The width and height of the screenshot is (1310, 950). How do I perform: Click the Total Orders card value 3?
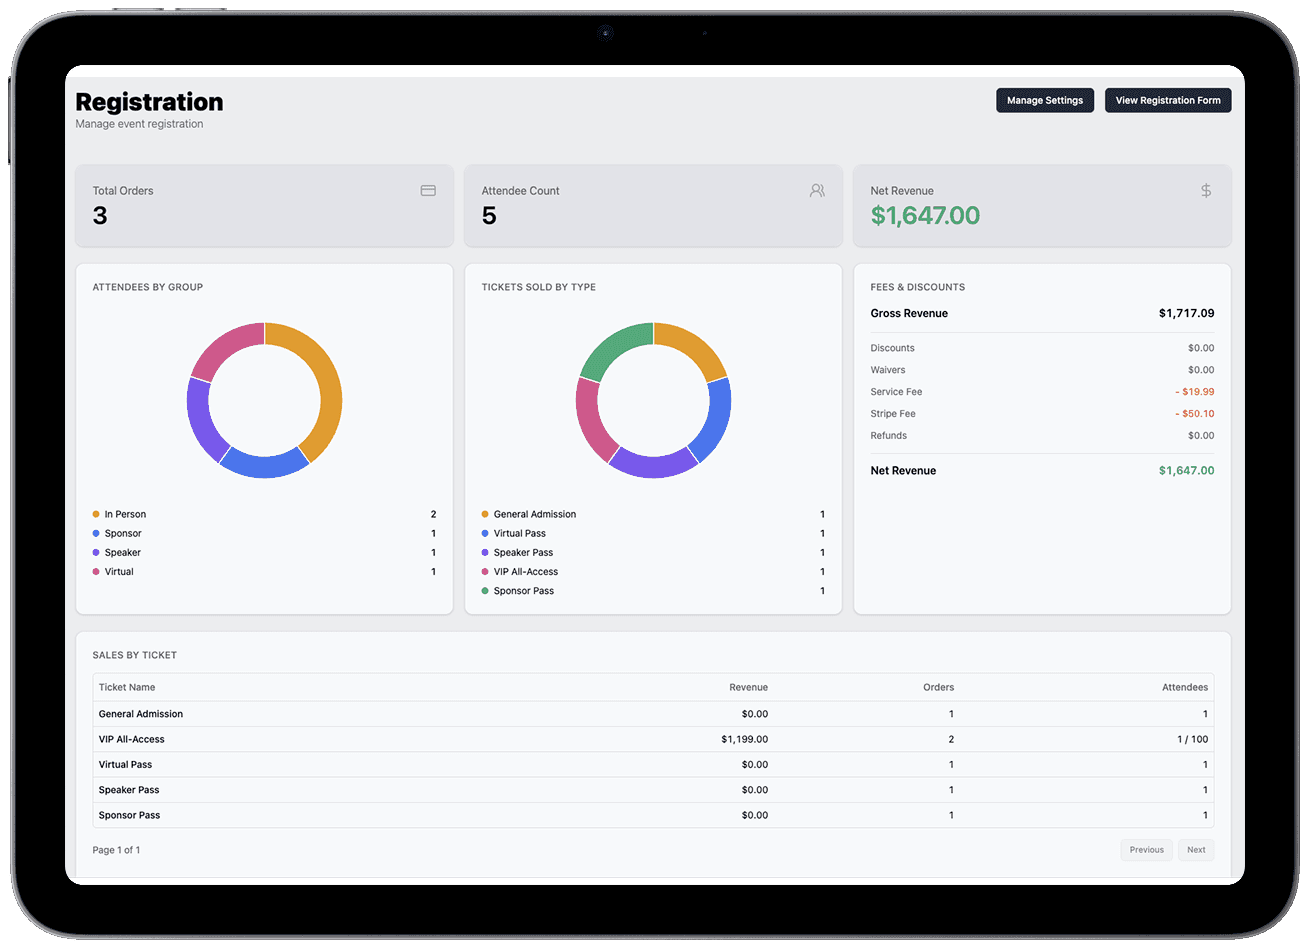pyautogui.click(x=100, y=215)
